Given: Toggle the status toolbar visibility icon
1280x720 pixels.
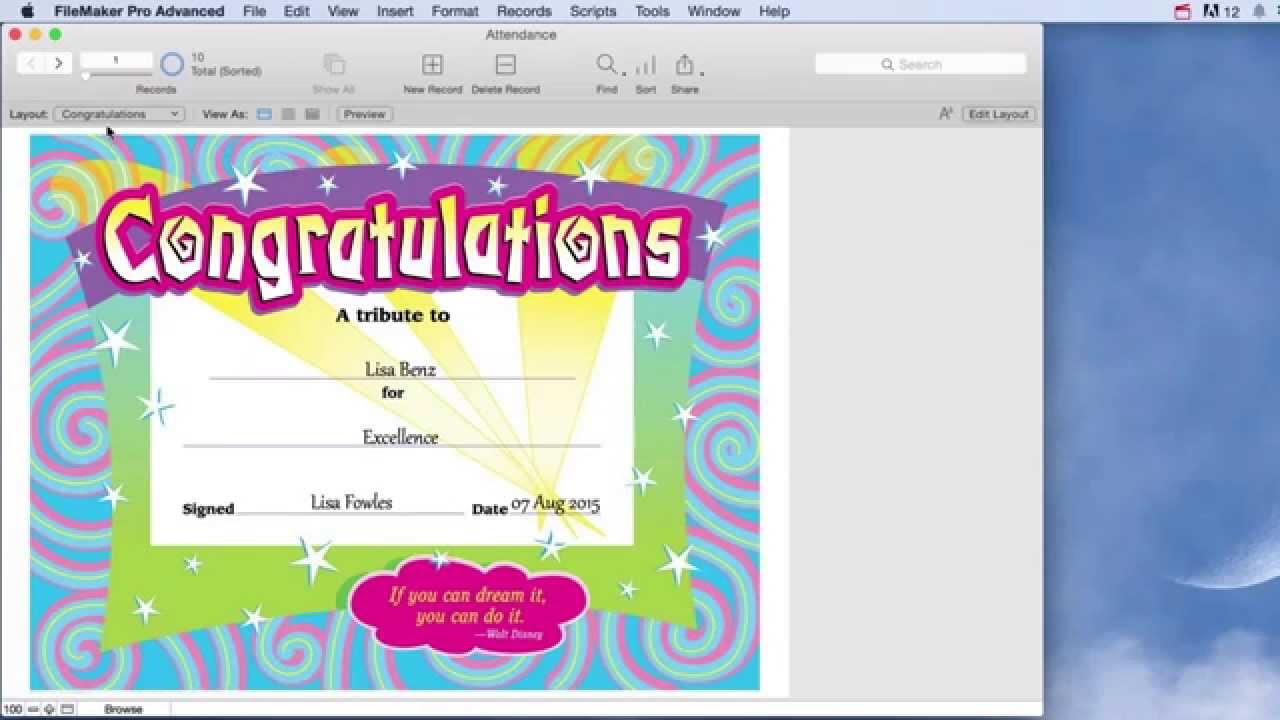Looking at the screenshot, I should [x=67, y=709].
